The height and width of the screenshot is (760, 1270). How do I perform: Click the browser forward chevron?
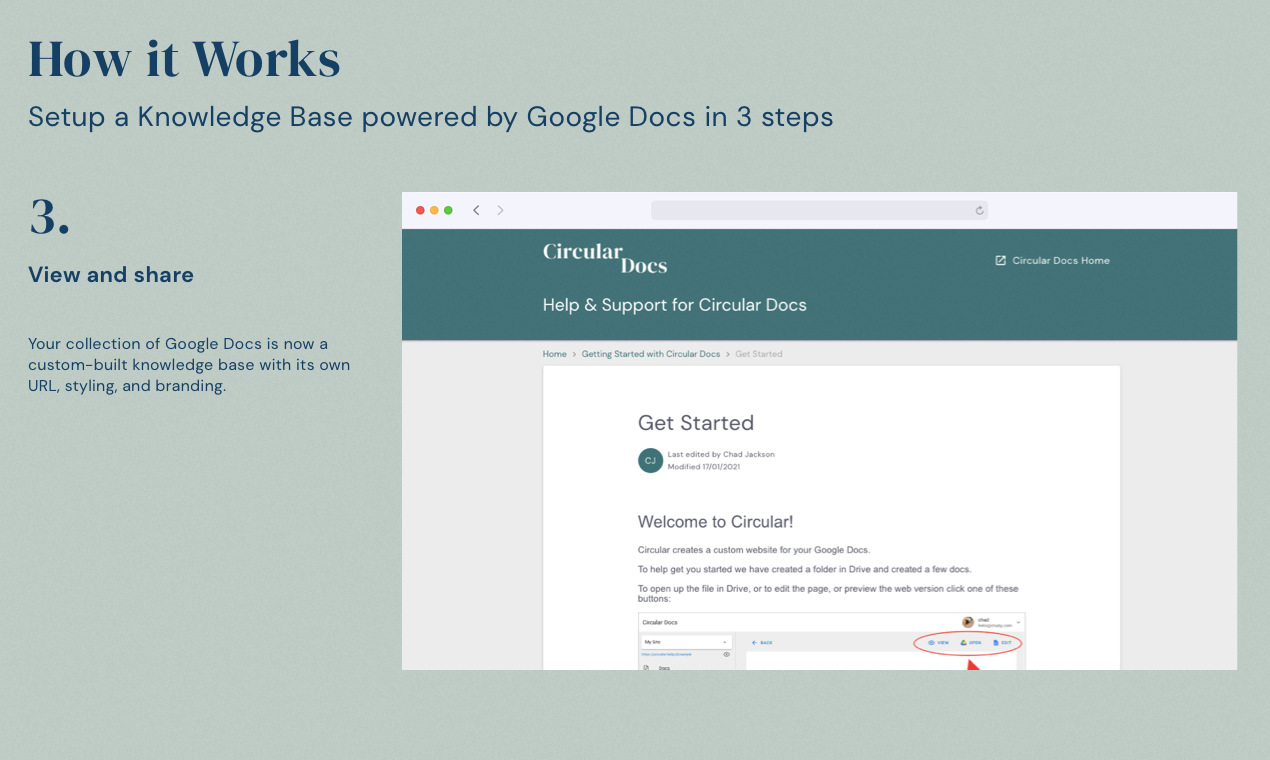(x=500, y=210)
